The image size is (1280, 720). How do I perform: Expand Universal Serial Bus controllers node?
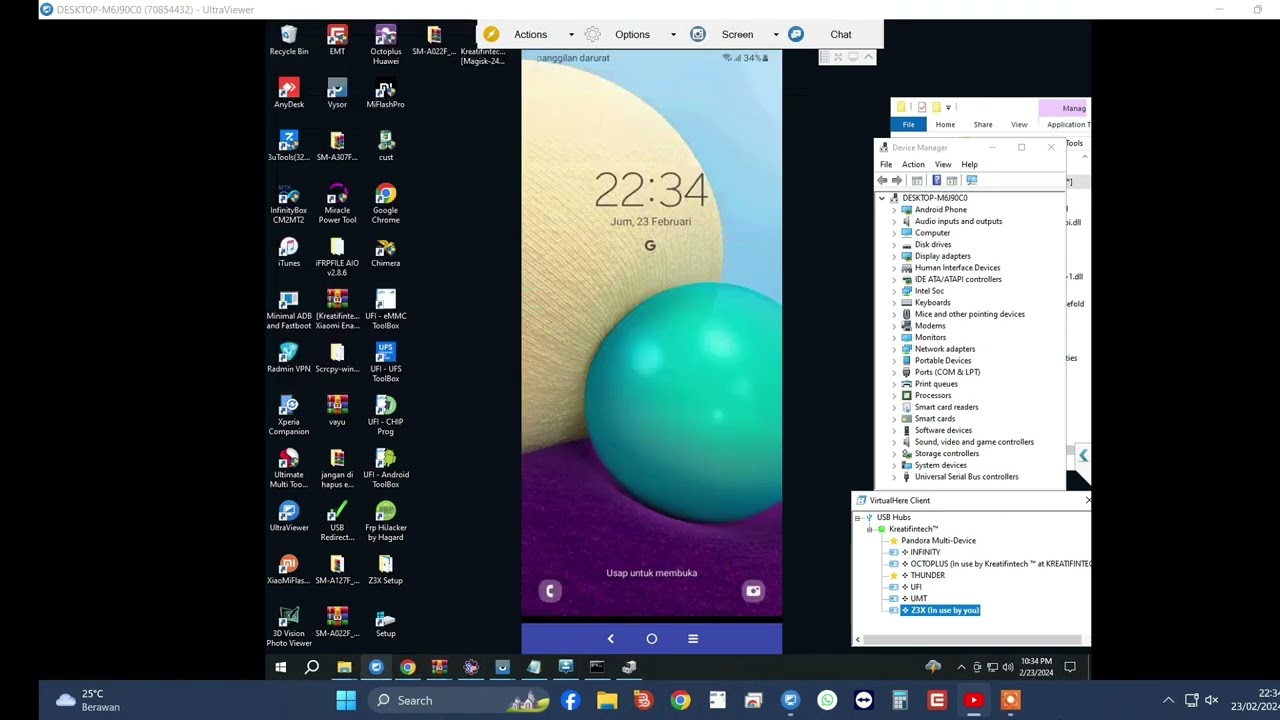(x=894, y=477)
